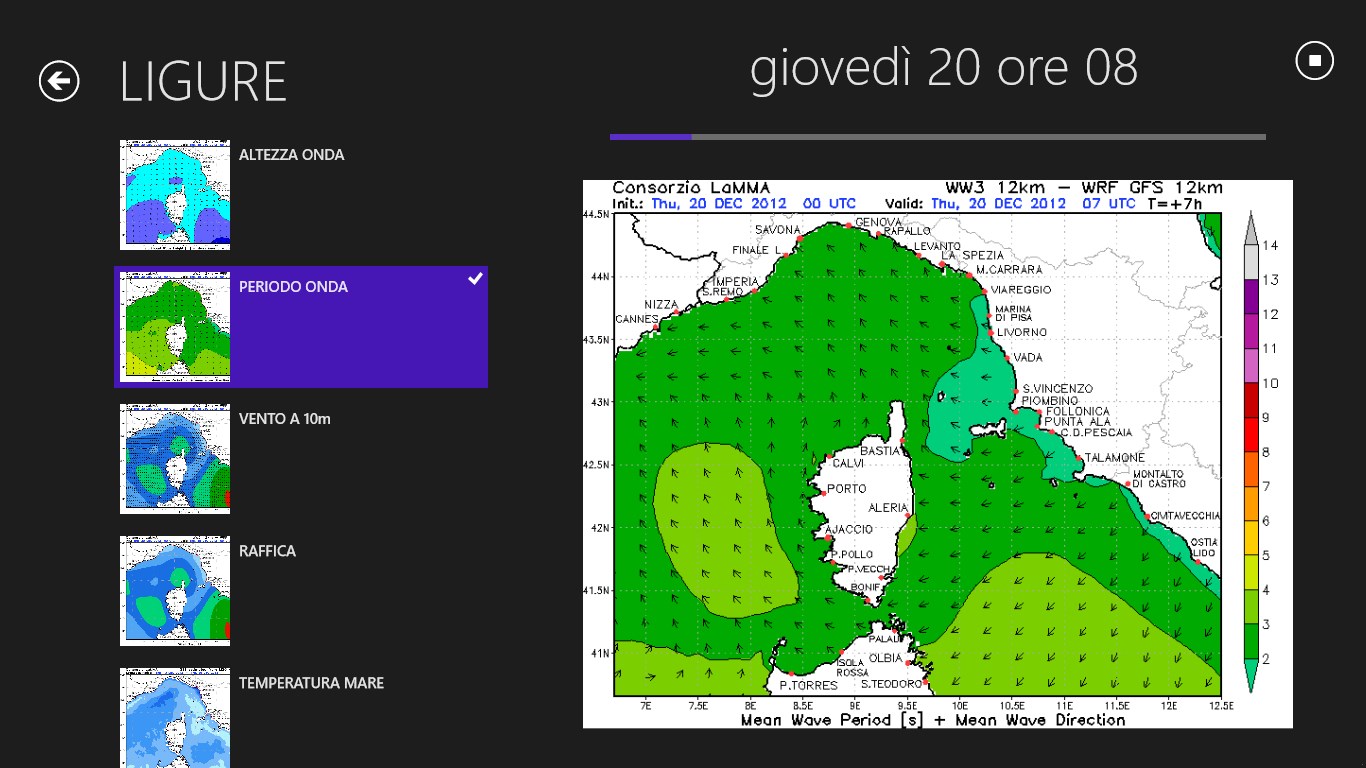Stop the animation playback
The image size is (1366, 768).
1315,61
